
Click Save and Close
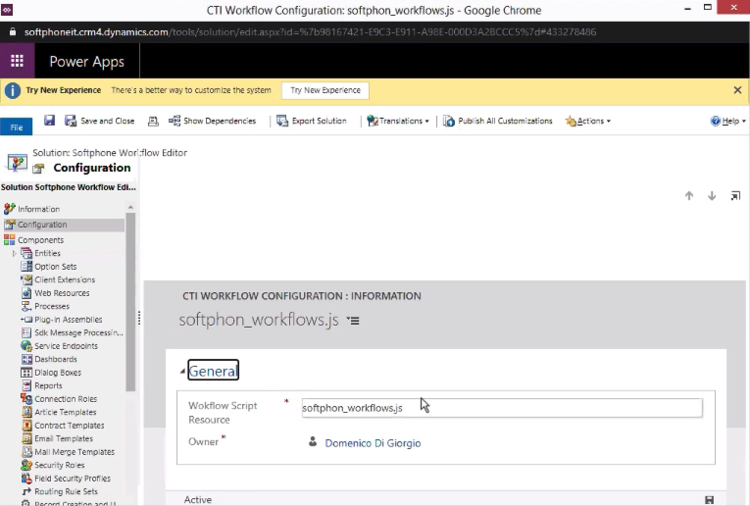tap(99, 121)
